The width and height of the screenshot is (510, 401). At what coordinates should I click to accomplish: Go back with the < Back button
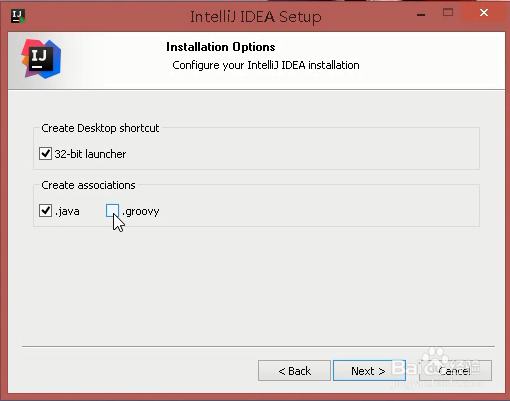pyautogui.click(x=294, y=370)
